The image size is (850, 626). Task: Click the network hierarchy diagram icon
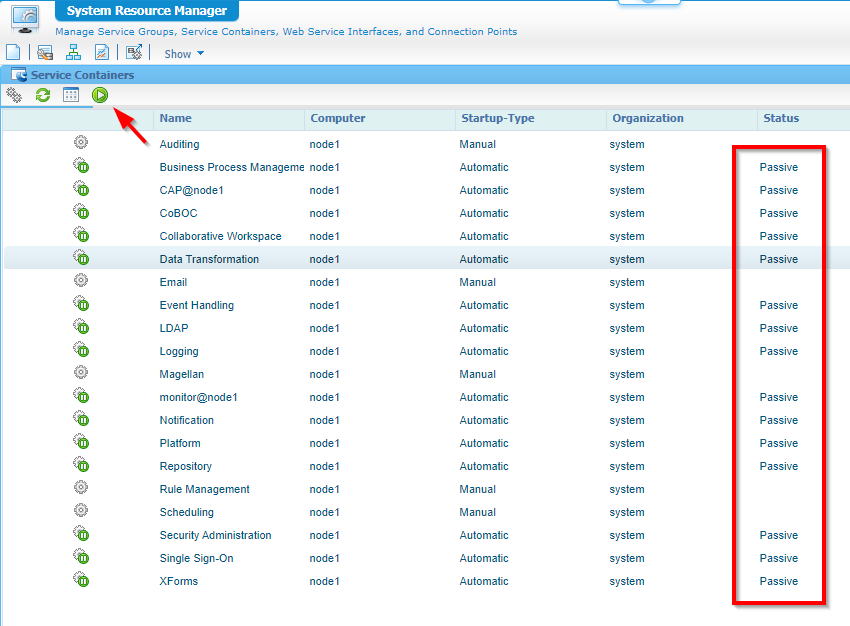(x=73, y=53)
